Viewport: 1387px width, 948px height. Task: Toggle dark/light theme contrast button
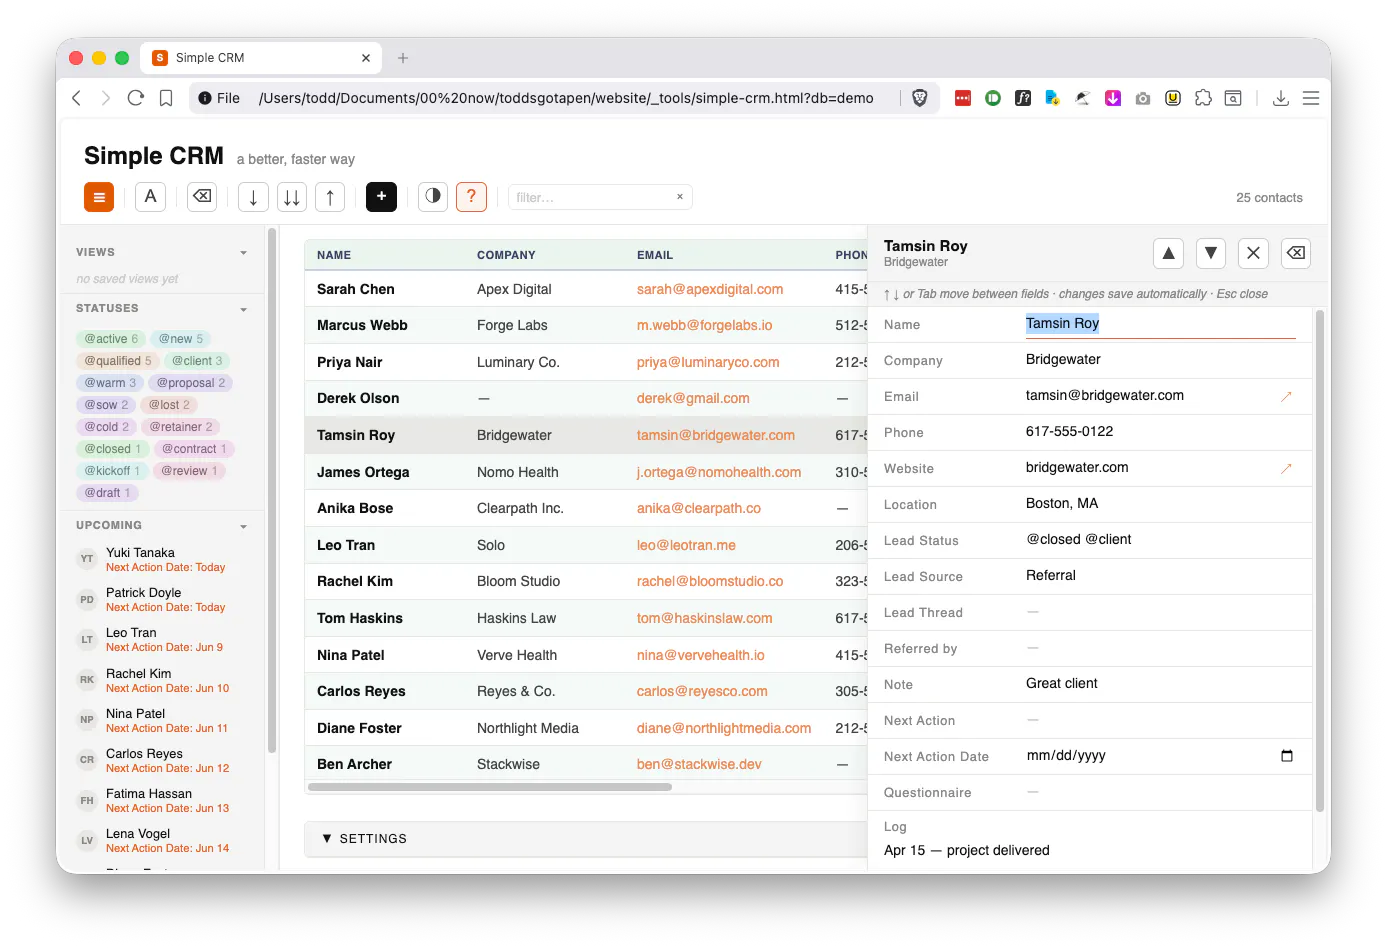(433, 197)
